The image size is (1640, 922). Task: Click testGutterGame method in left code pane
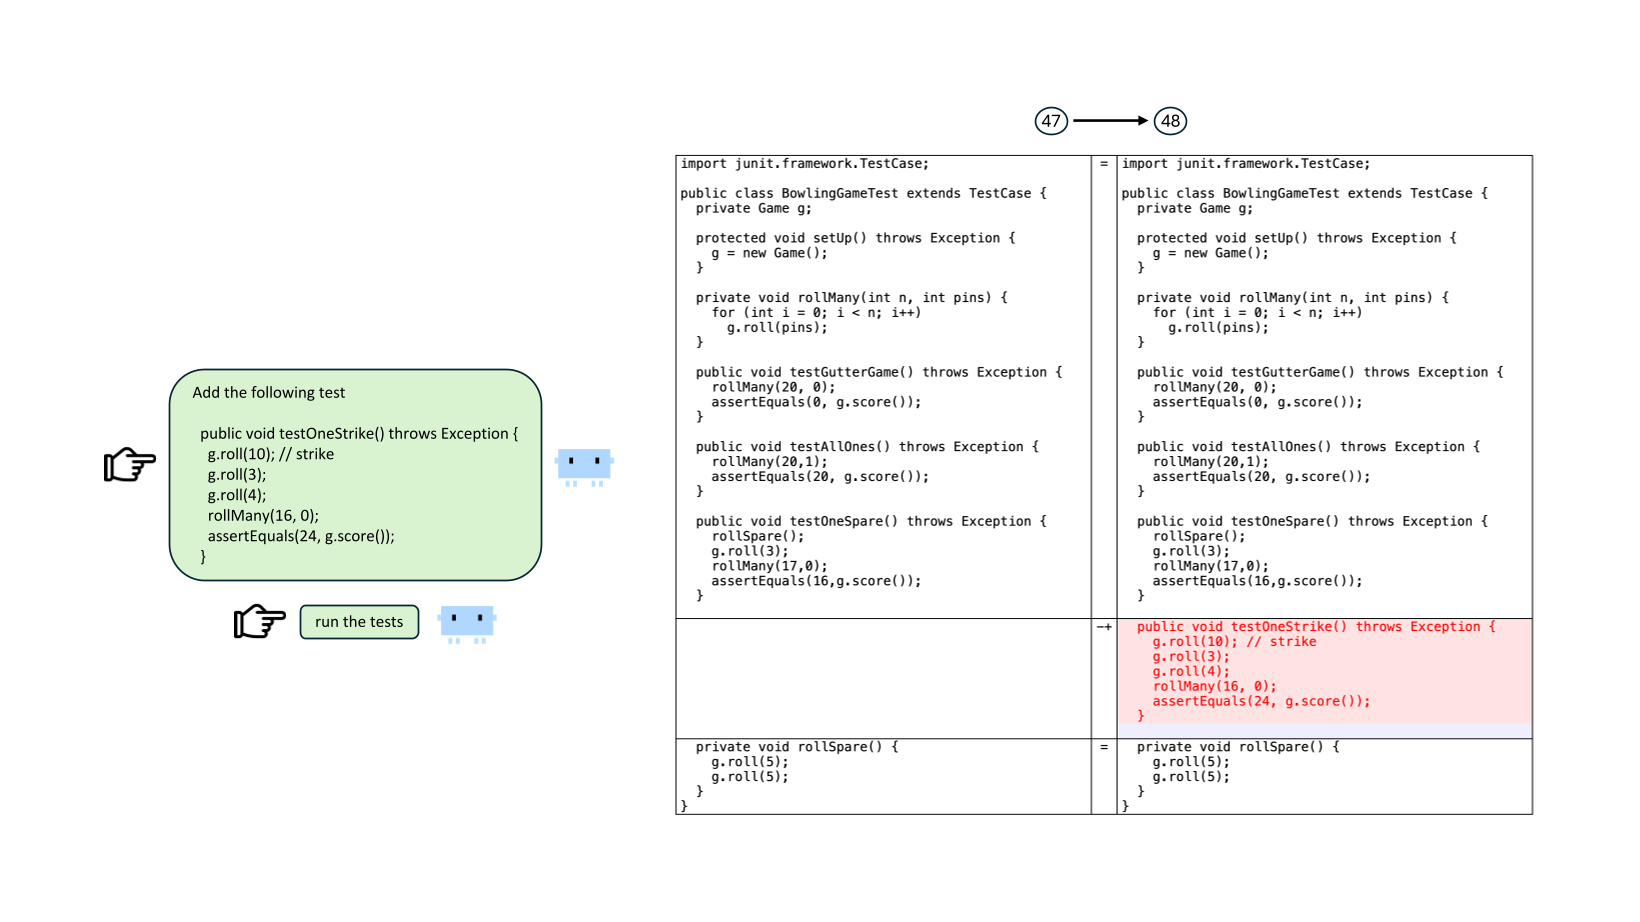coord(878,372)
